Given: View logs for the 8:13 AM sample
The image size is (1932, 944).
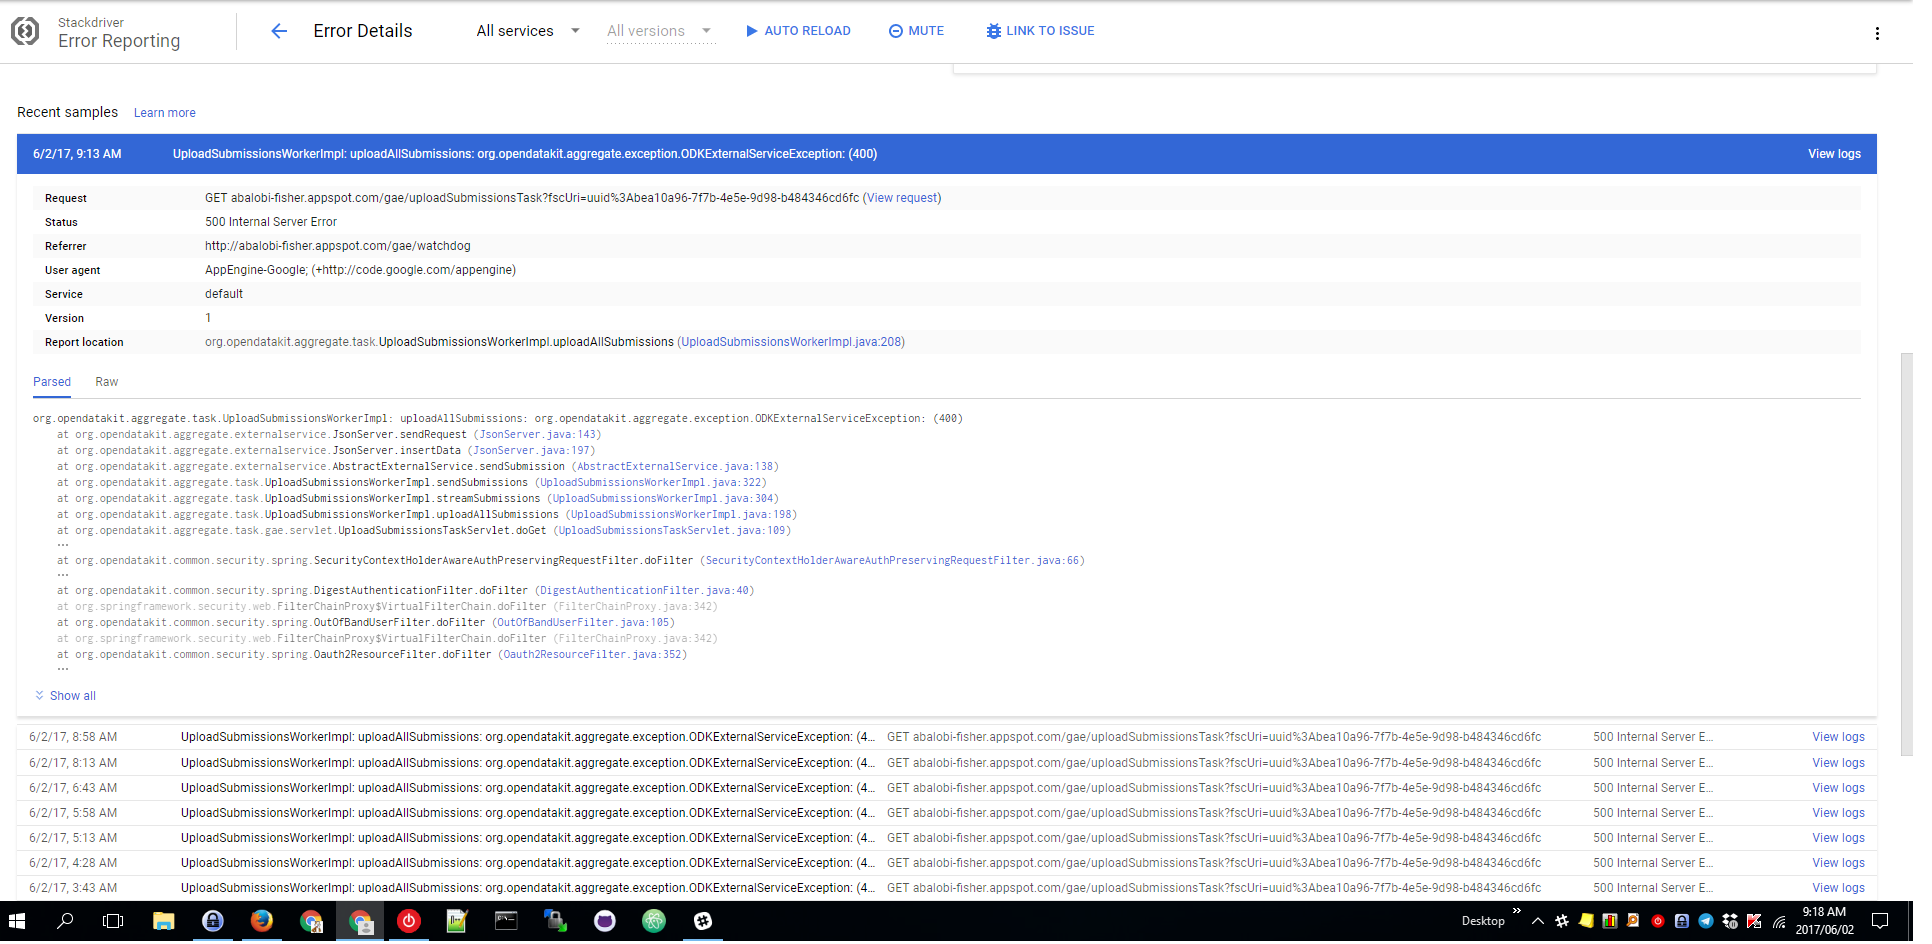Looking at the screenshot, I should tap(1838, 763).
